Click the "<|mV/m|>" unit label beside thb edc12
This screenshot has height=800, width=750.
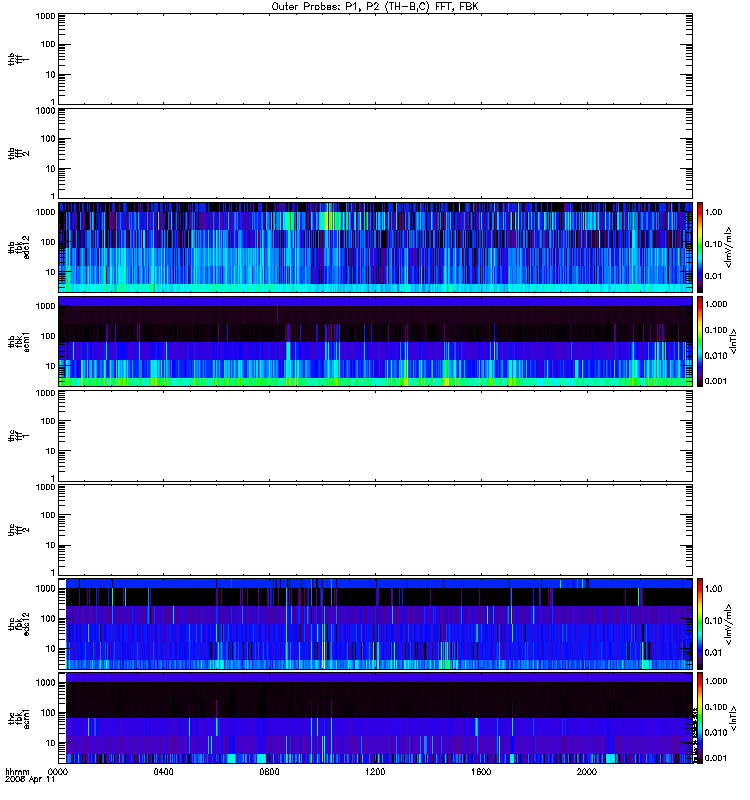pyautogui.click(x=729, y=247)
